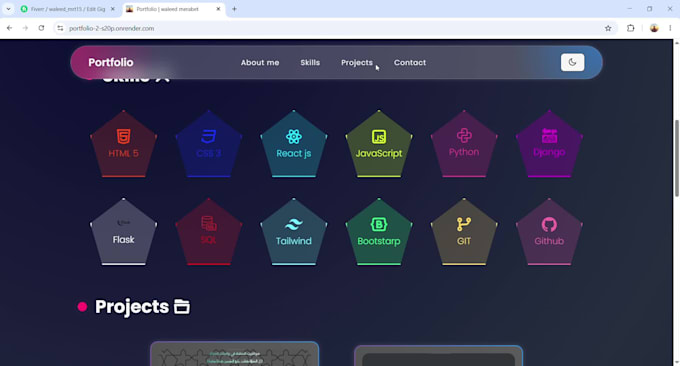Bookmark this page with the star icon
Image resolution: width=680 pixels, height=366 pixels.
point(608,28)
